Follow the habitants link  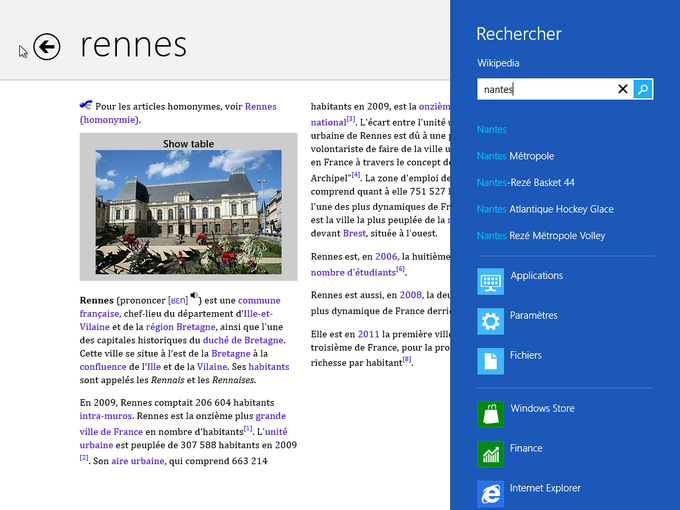click(268, 367)
